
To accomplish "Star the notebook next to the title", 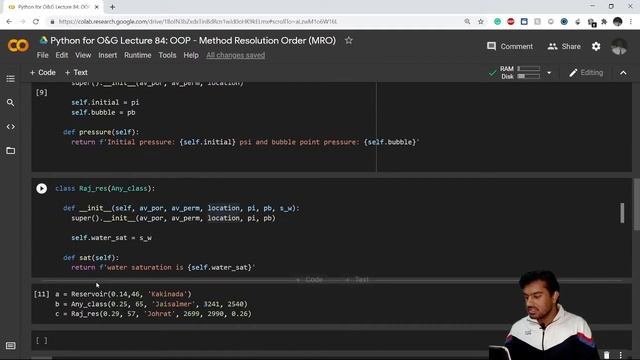I will [349, 40].
